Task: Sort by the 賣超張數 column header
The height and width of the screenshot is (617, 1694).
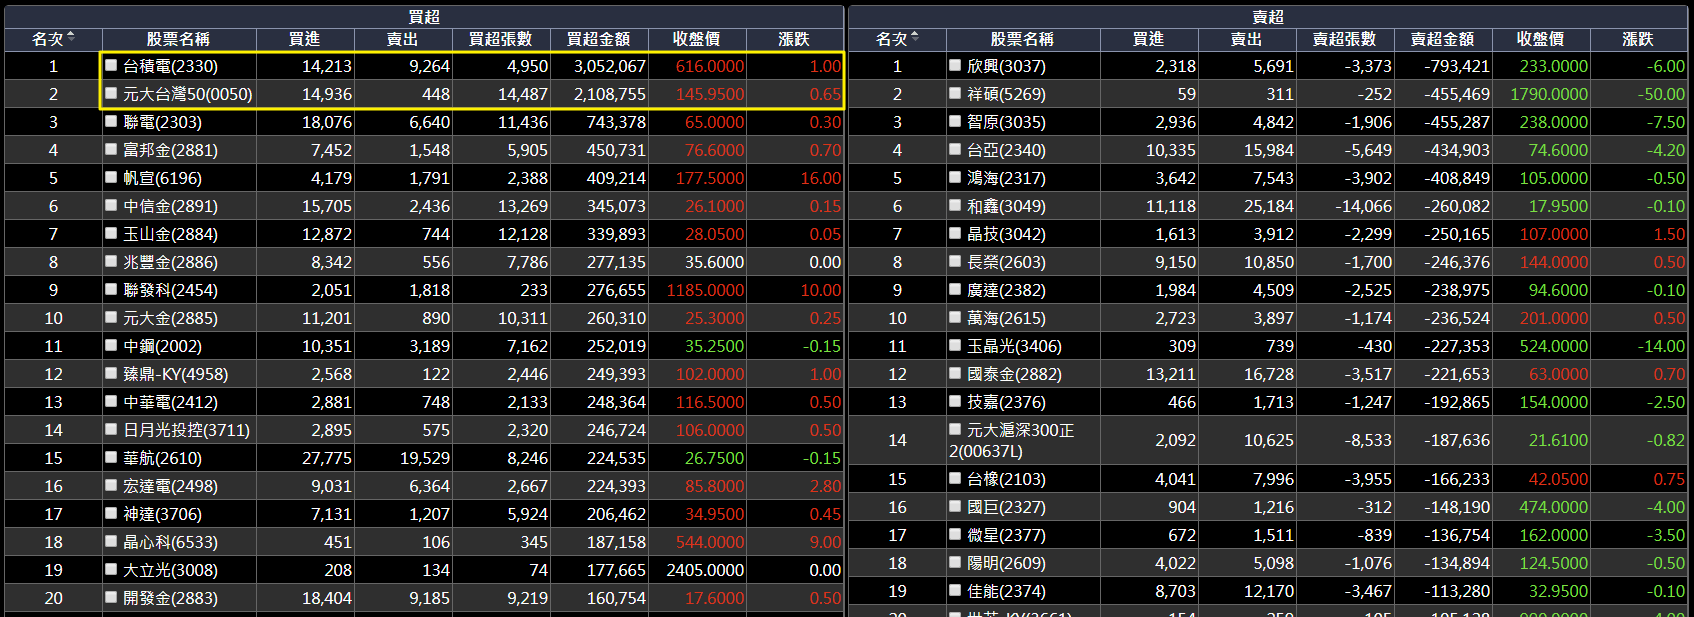Action: (x=1344, y=38)
